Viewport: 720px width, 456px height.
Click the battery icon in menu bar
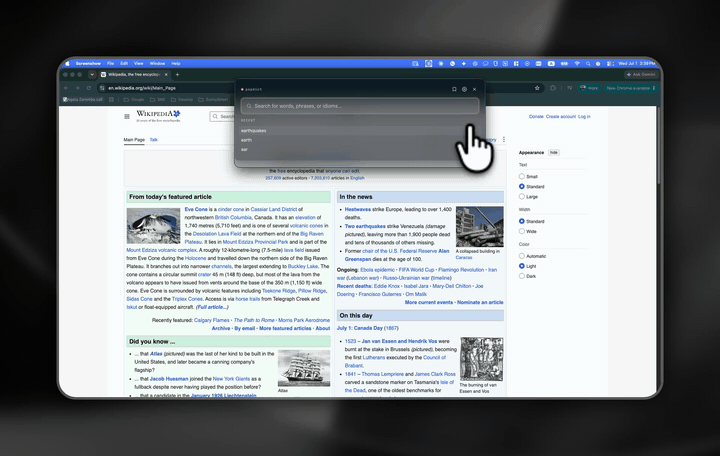(x=564, y=63)
